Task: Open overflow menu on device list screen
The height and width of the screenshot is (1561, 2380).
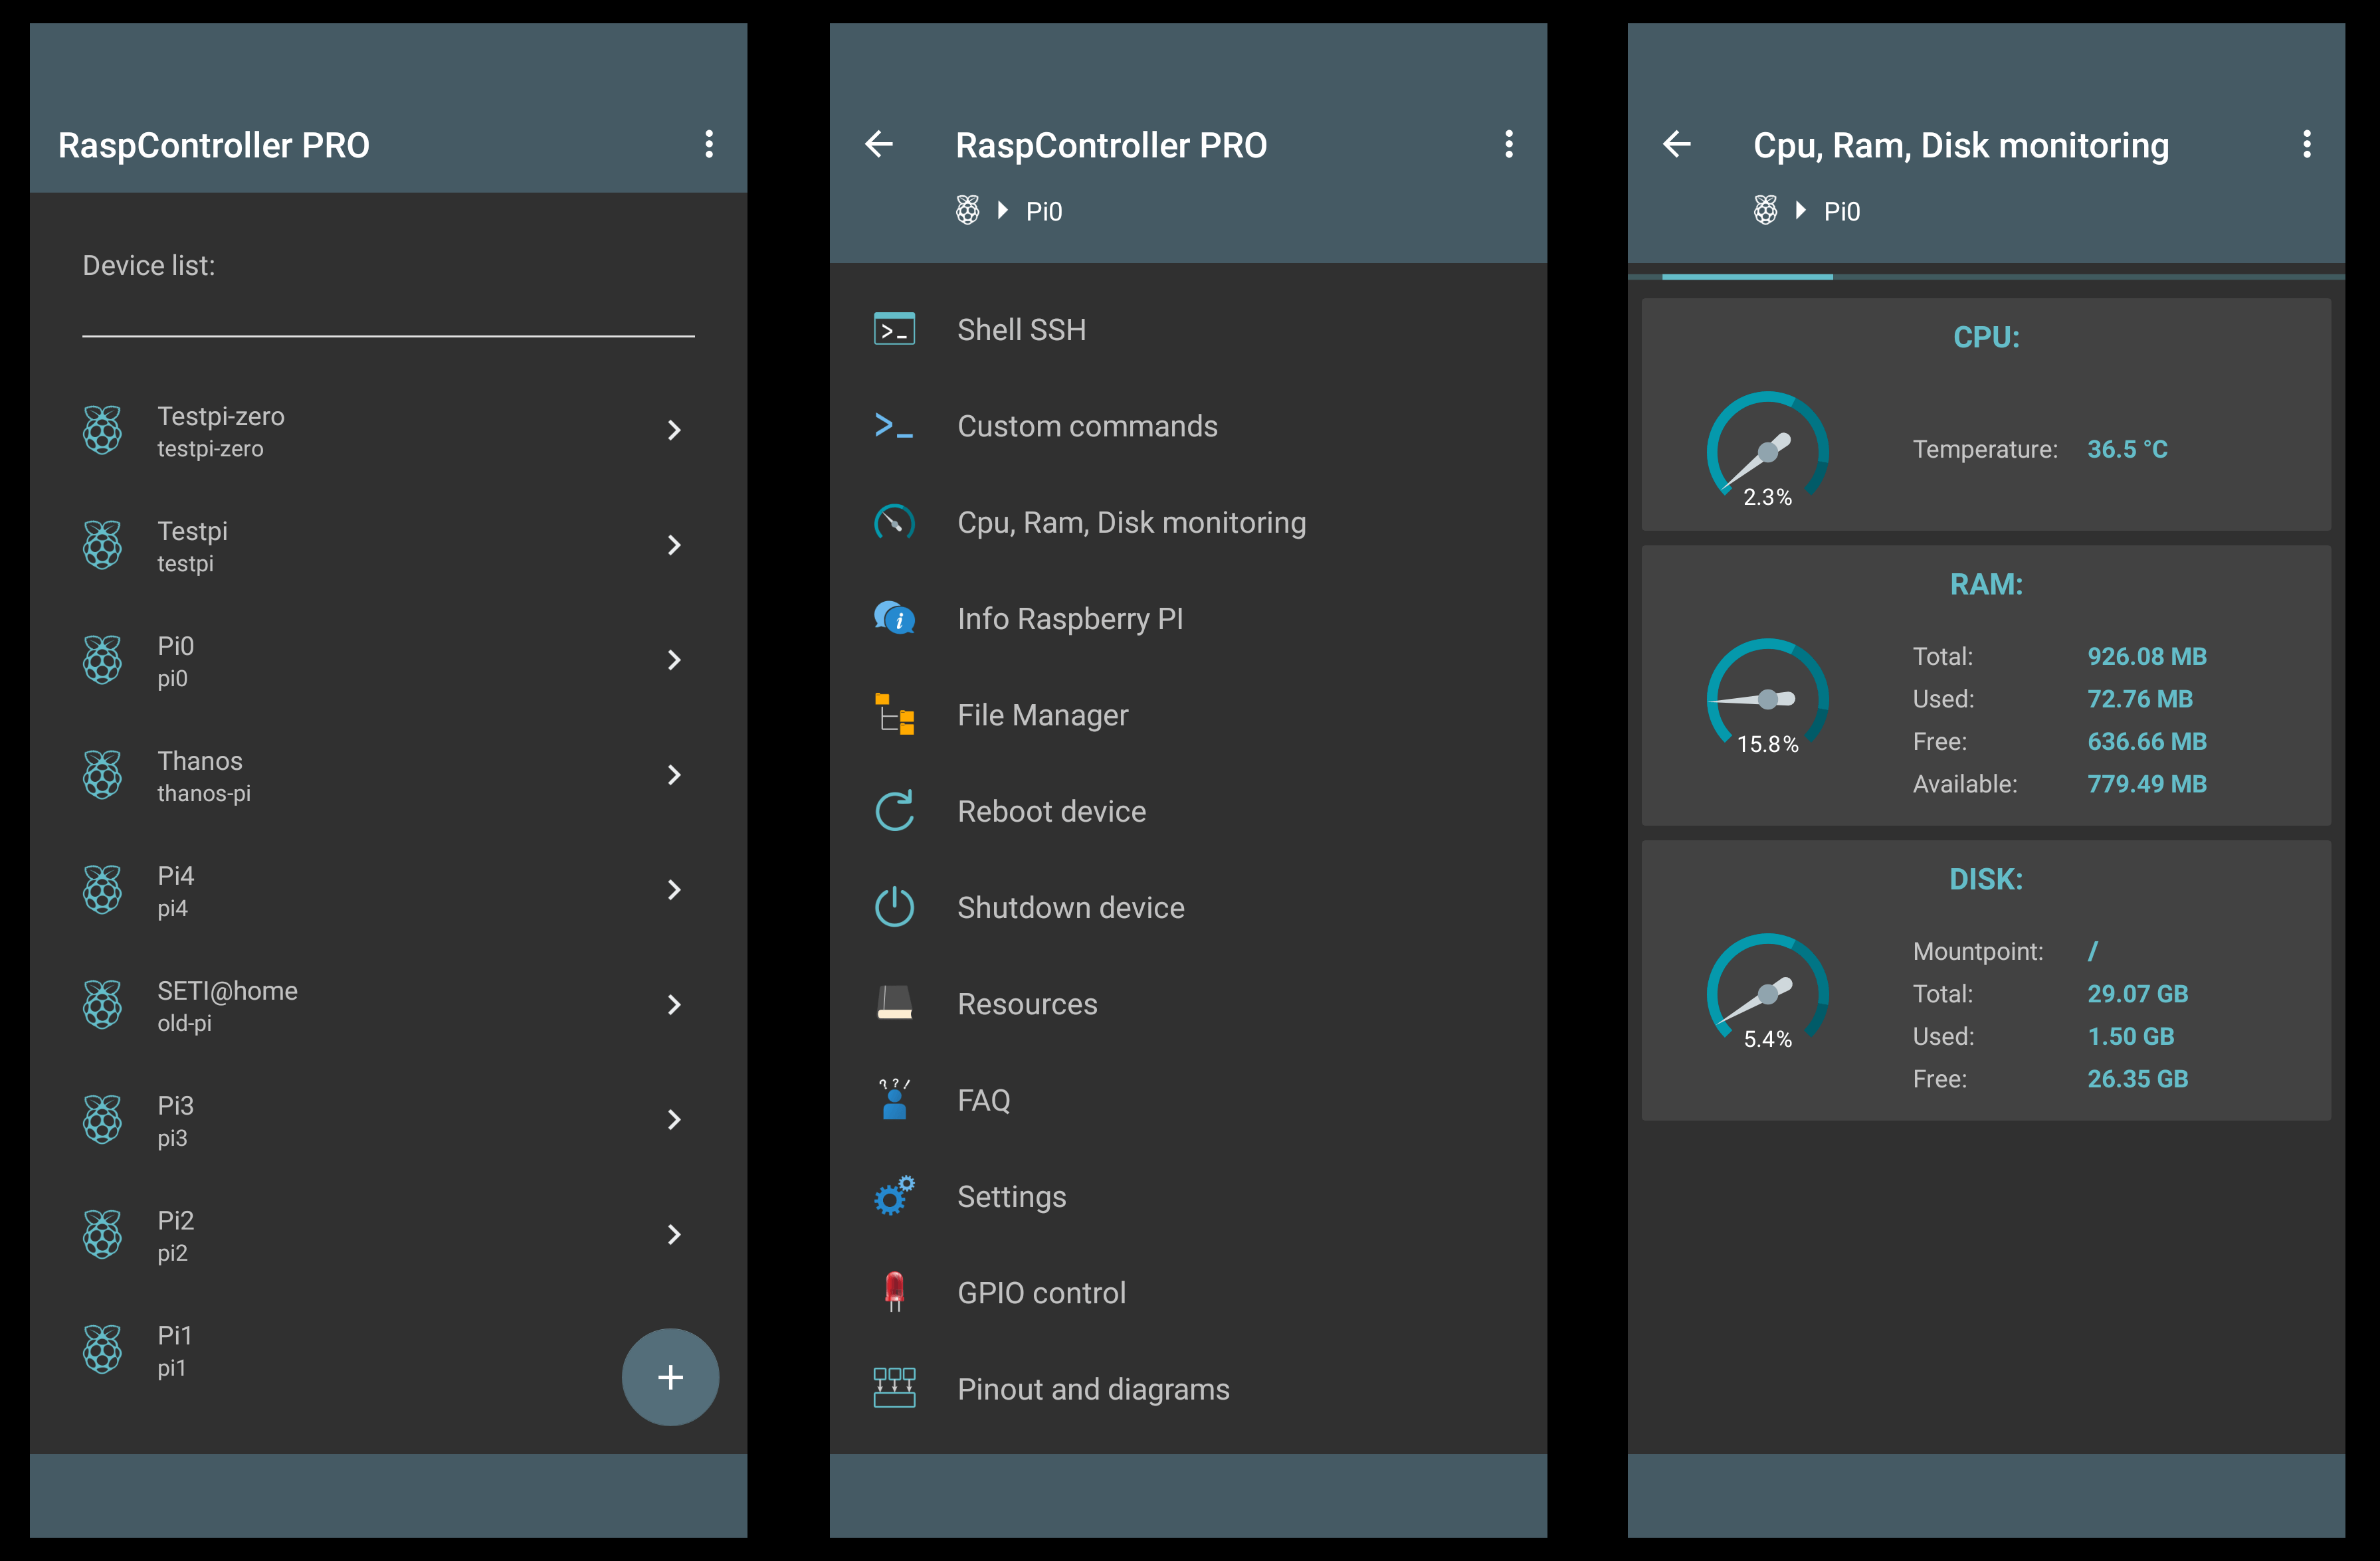Action: 709,144
